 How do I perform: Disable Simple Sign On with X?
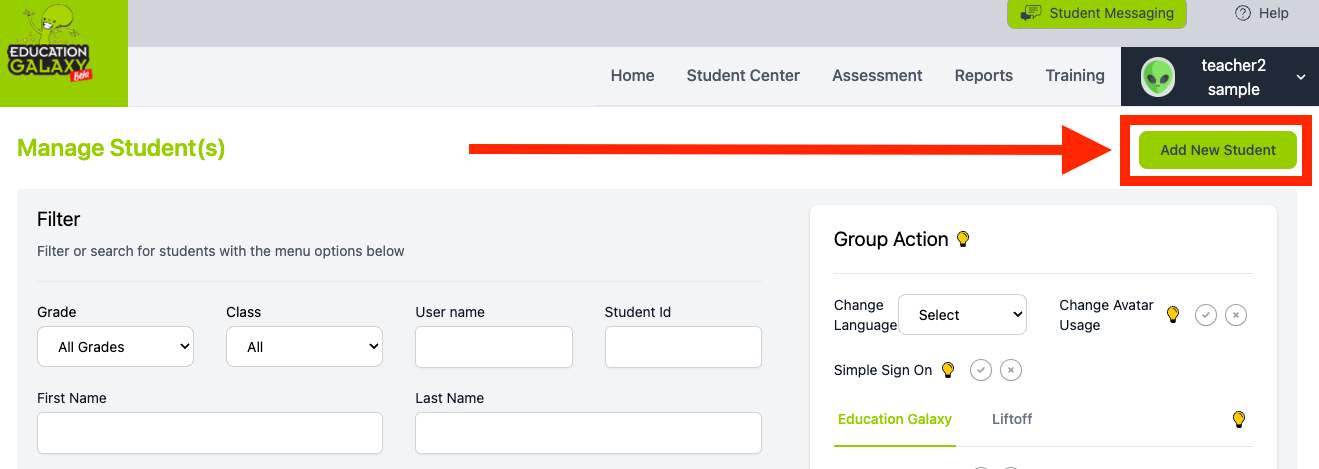[x=1011, y=370]
